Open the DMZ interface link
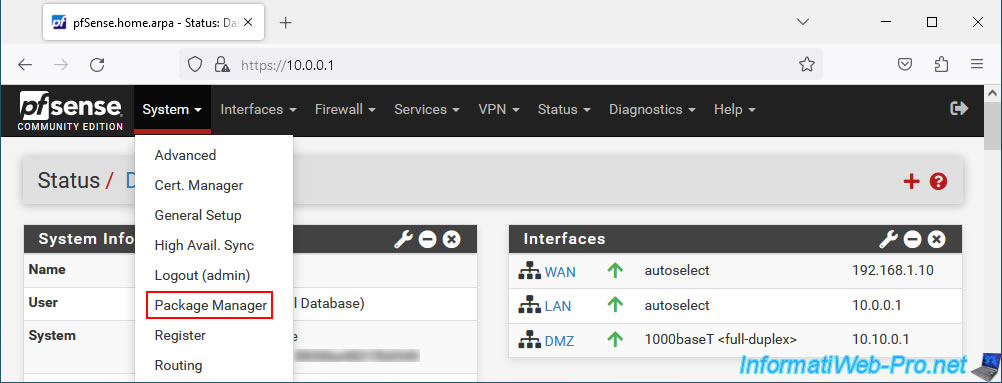This screenshot has width=1002, height=383. 559,341
